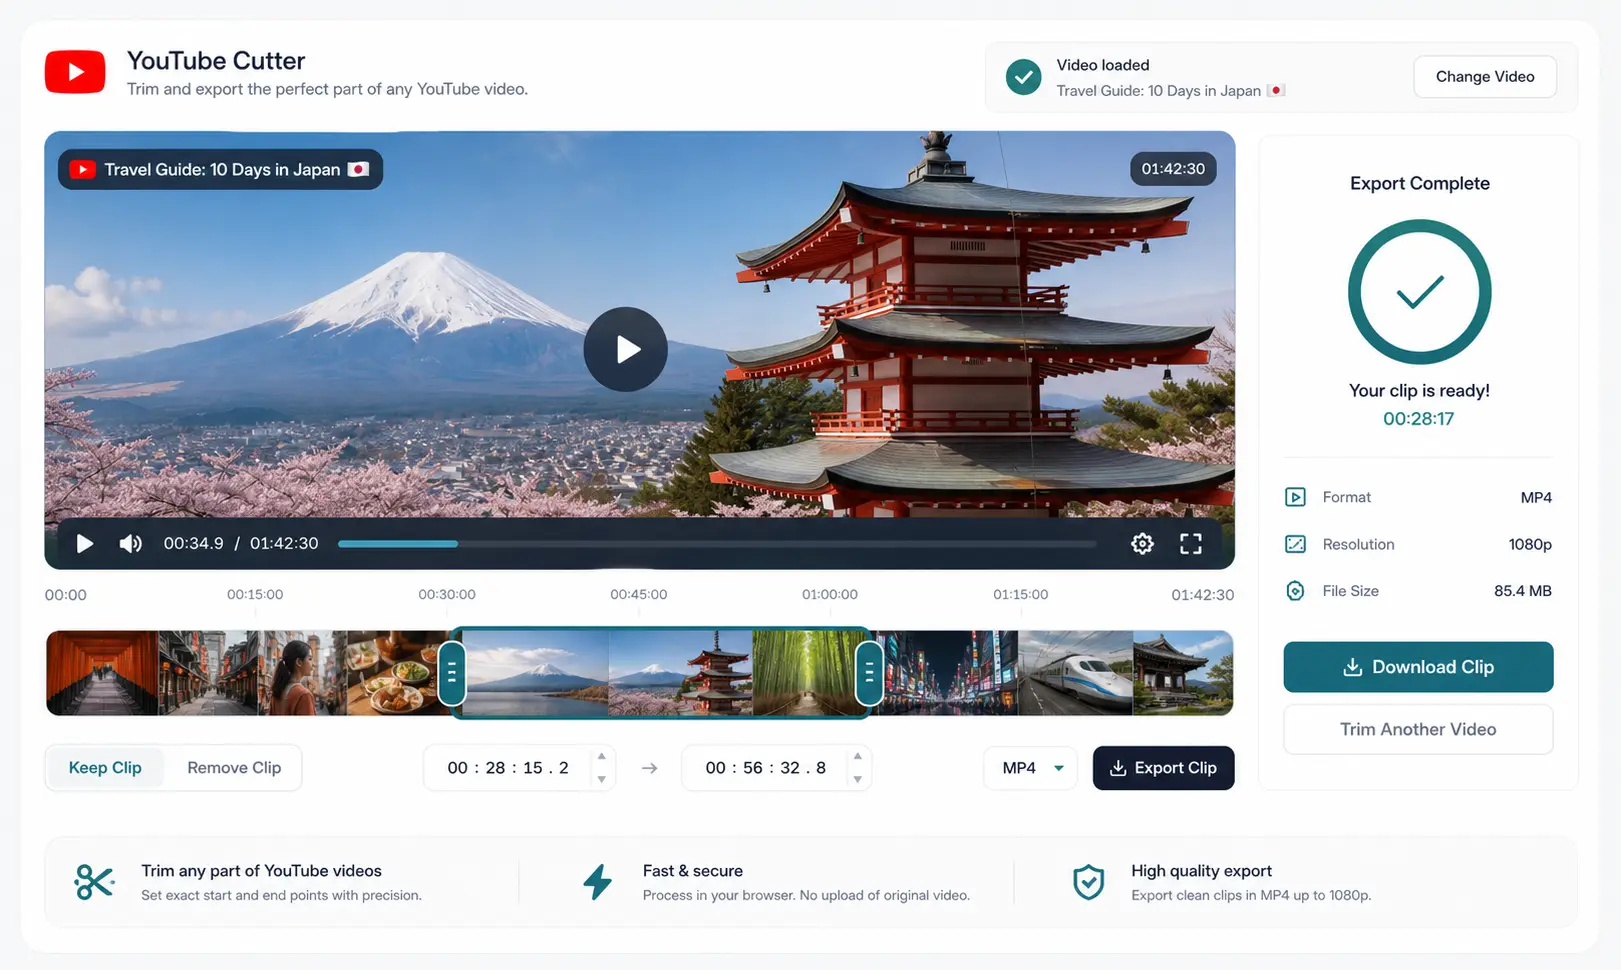Switch to Keep Clip mode
Screen dimensions: 1621x970
(x=105, y=768)
